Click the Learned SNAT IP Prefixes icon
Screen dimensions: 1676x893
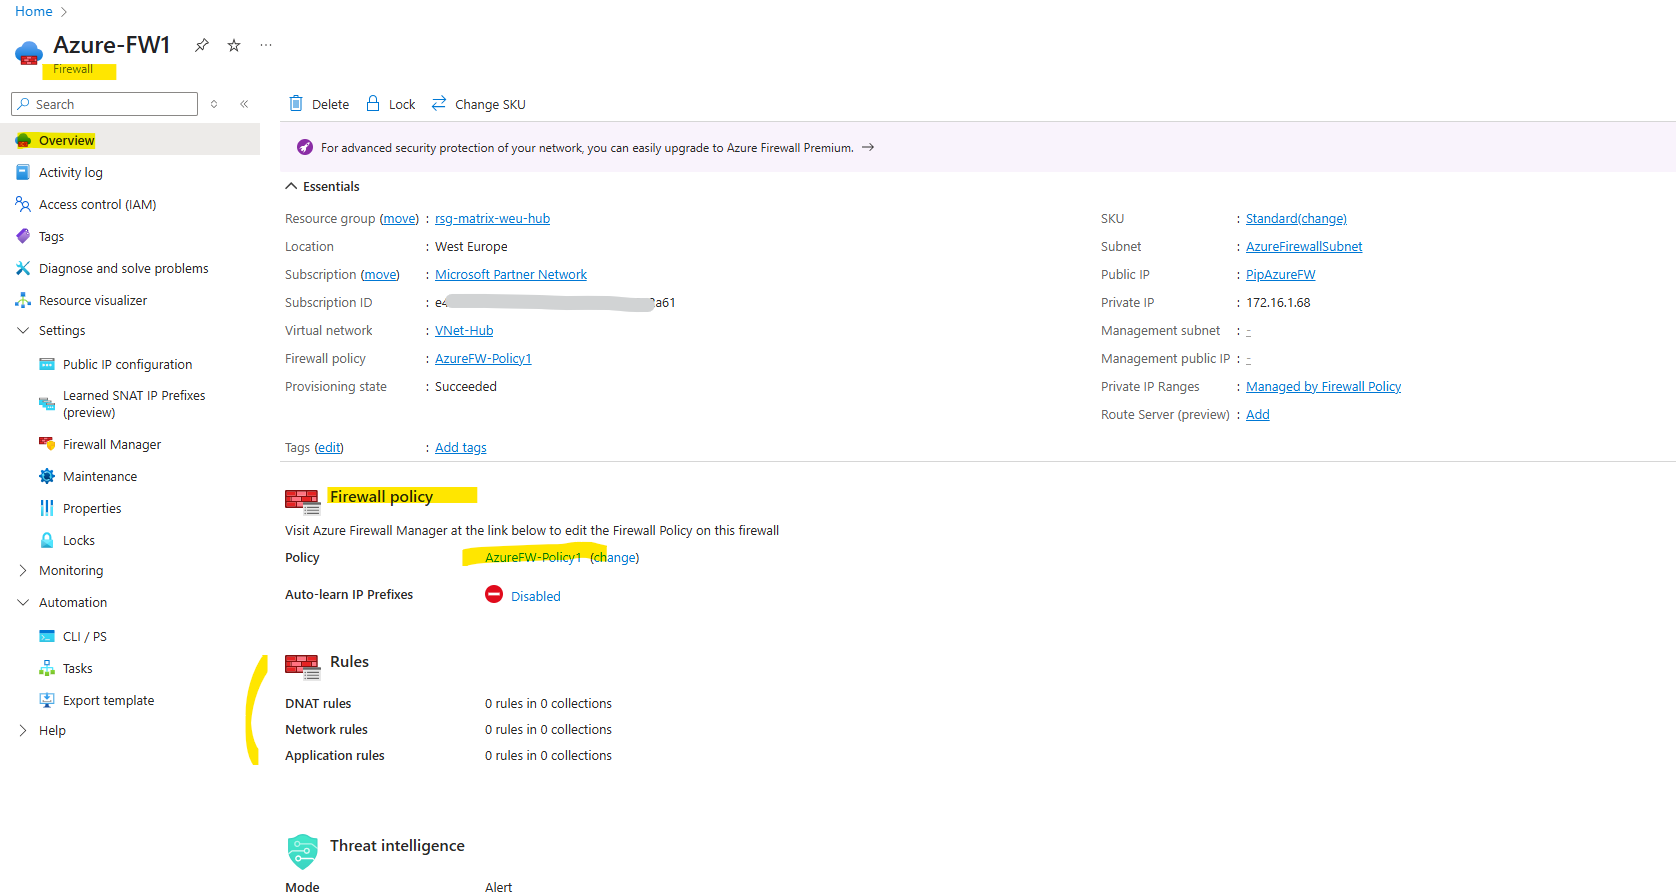point(47,404)
